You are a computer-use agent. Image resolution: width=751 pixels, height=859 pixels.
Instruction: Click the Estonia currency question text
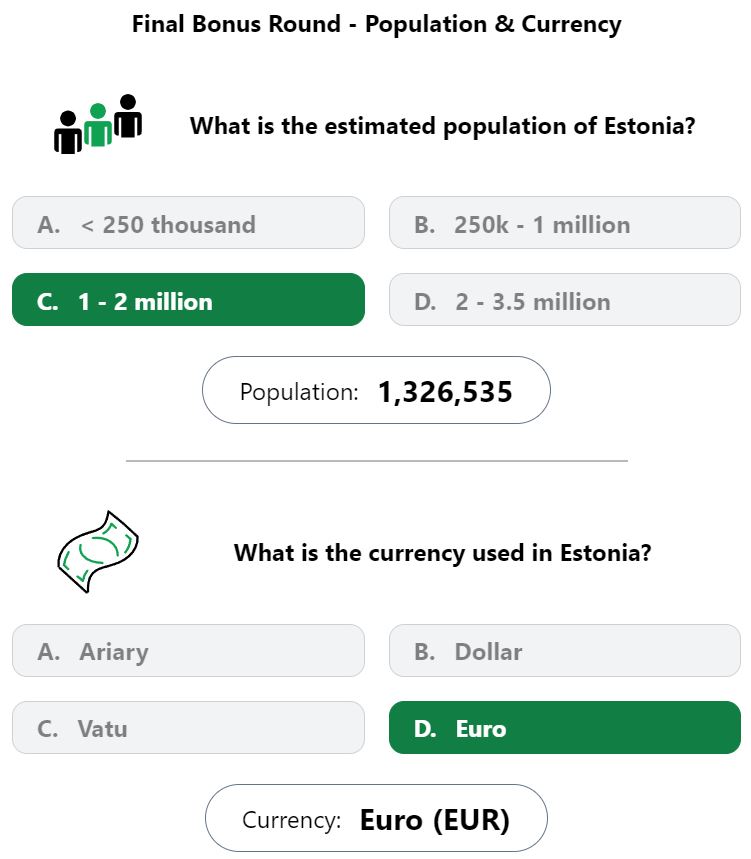443,553
